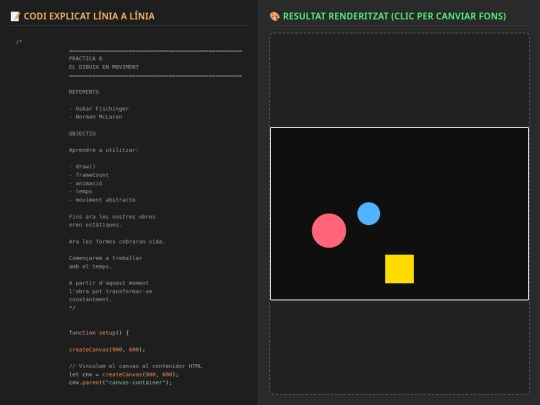The height and width of the screenshot is (405, 540).
Task: Click the 'constantment.' comment line
Action: click(x=90, y=299)
